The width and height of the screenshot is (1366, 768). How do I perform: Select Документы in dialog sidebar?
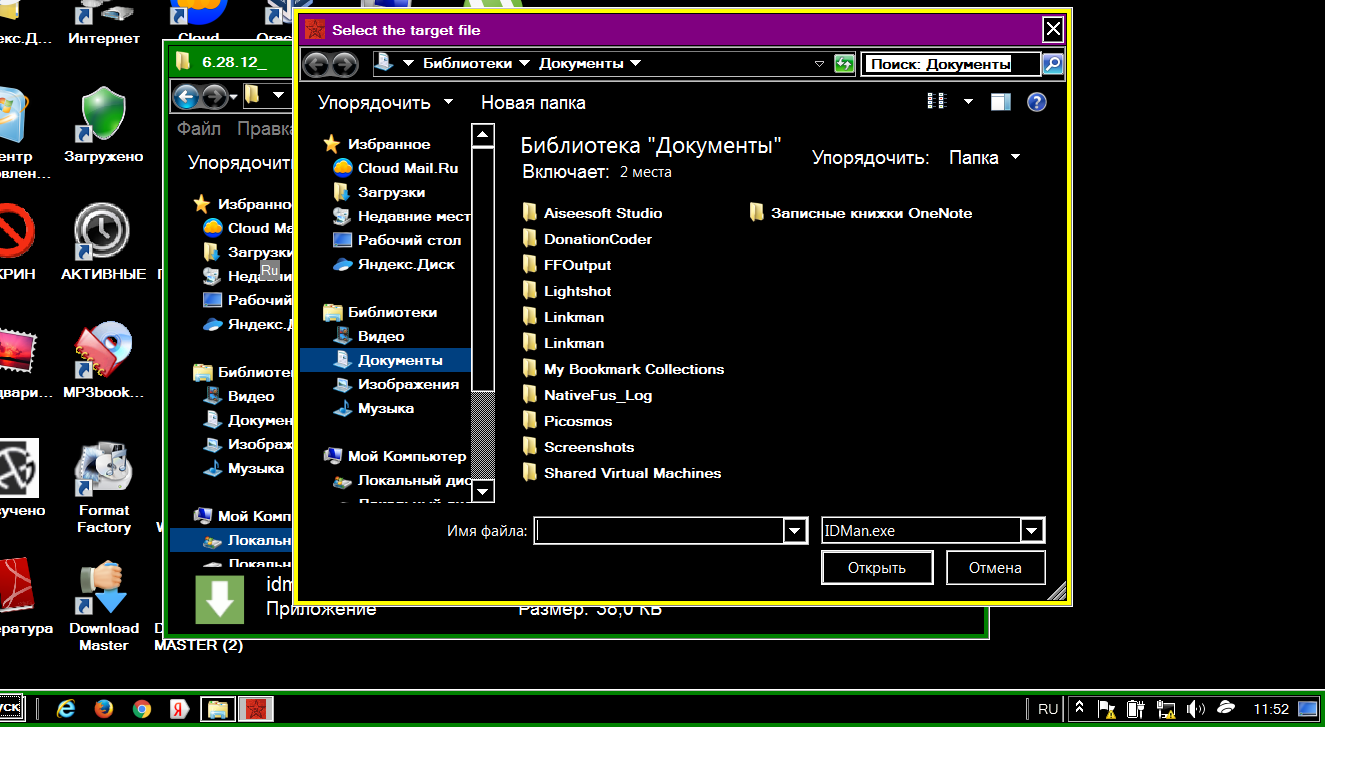point(386,360)
